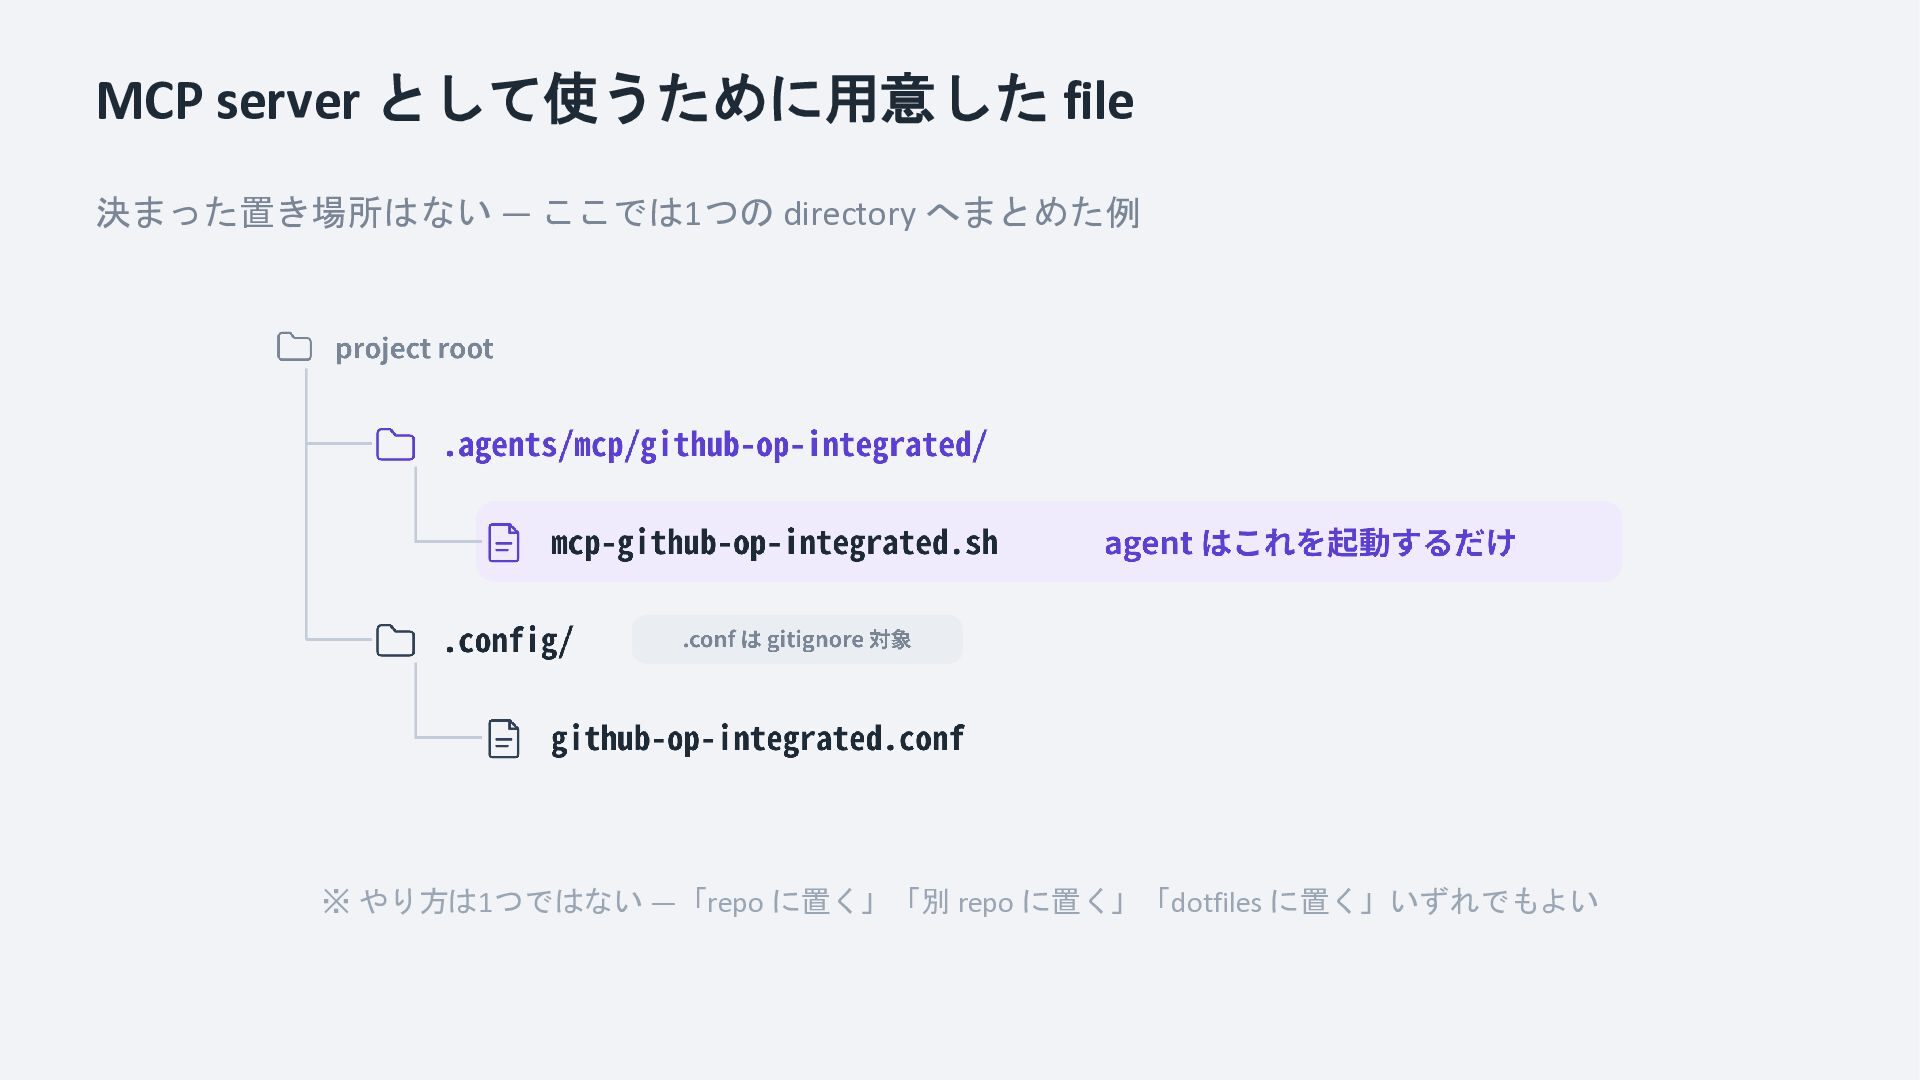Image resolution: width=1920 pixels, height=1080 pixels.
Task: Click the slide title "MCP server として使うために用意した file"
Action: click(615, 100)
